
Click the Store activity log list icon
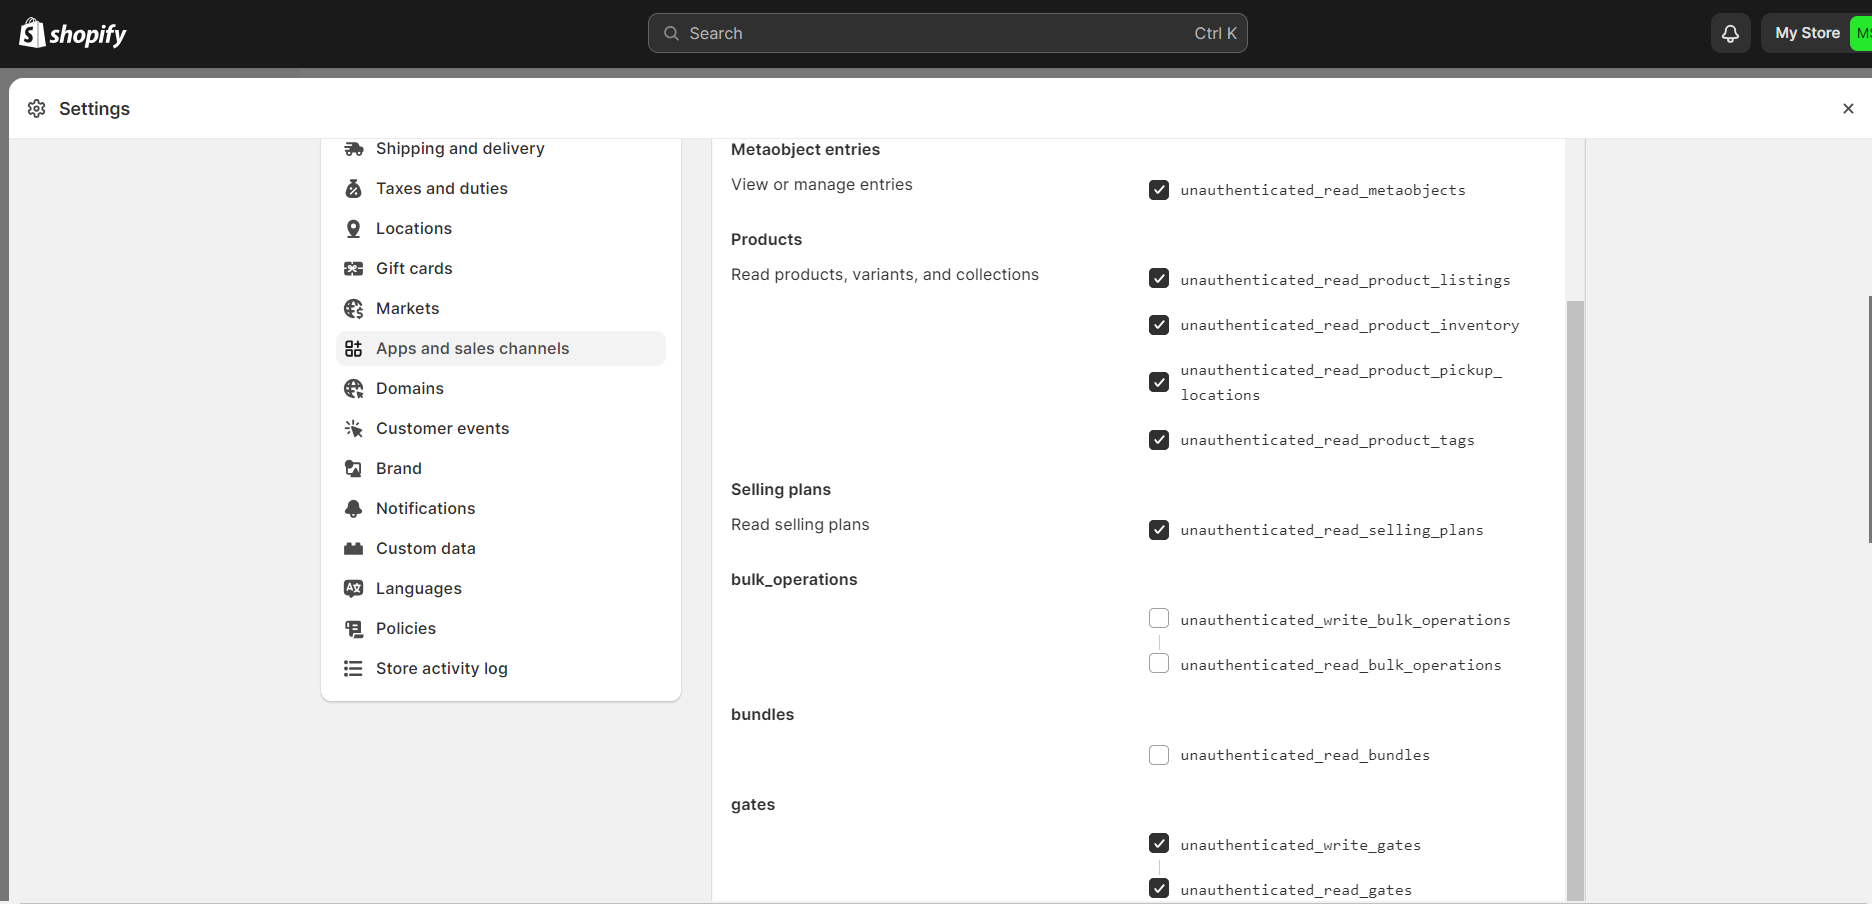pyautogui.click(x=353, y=669)
